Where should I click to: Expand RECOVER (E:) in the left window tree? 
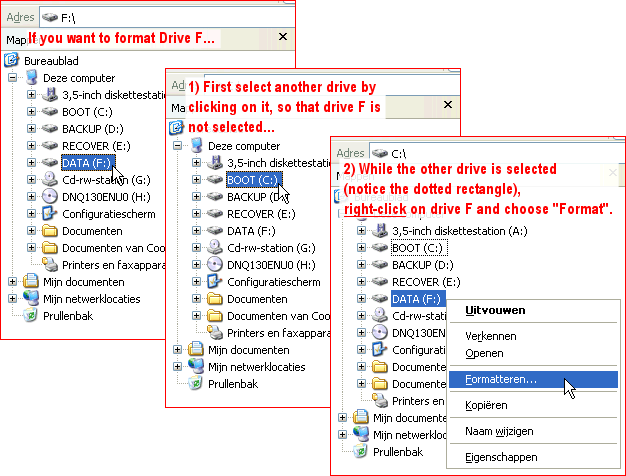pyautogui.click(x=32, y=145)
